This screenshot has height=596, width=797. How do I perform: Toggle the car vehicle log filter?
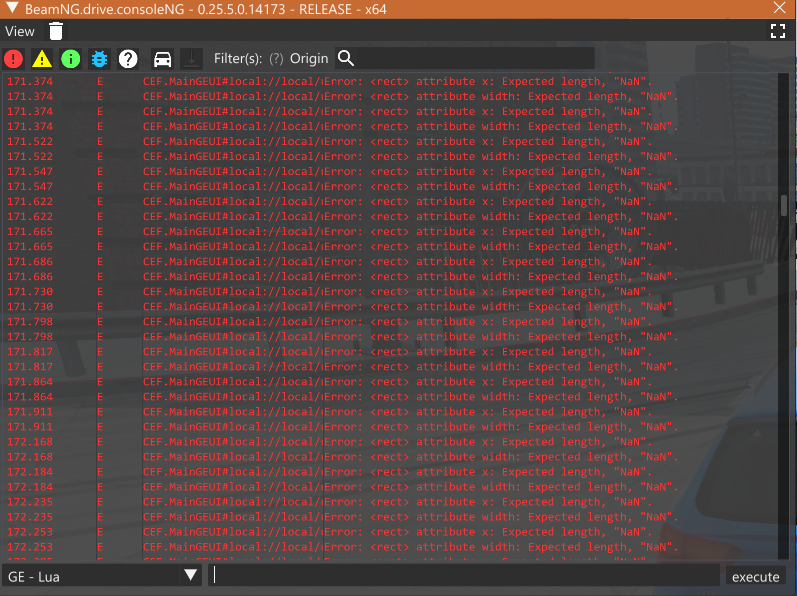click(163, 59)
